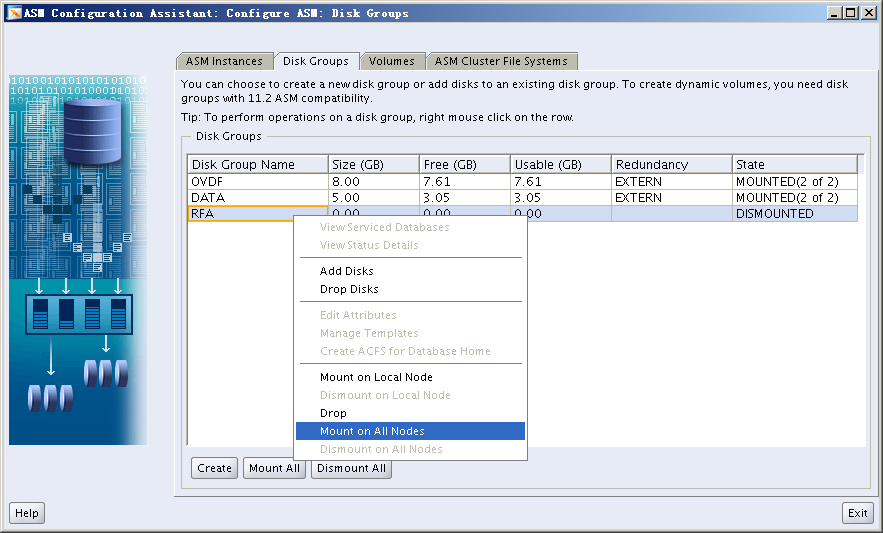The width and height of the screenshot is (883, 533).
Task: Click the Mount All button
Action: [x=274, y=468]
